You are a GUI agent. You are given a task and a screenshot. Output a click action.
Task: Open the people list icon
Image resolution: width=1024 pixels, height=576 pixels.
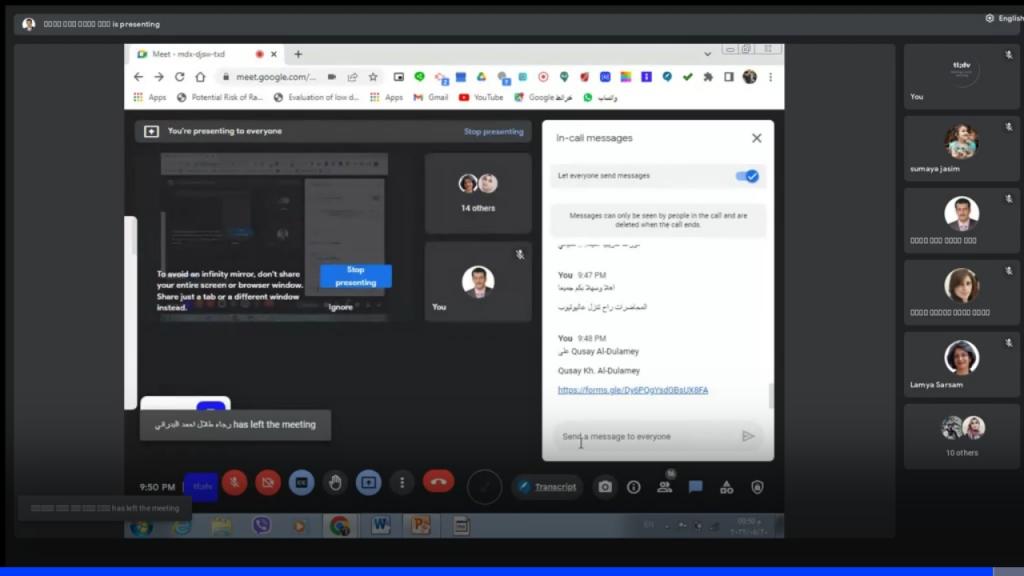664,487
